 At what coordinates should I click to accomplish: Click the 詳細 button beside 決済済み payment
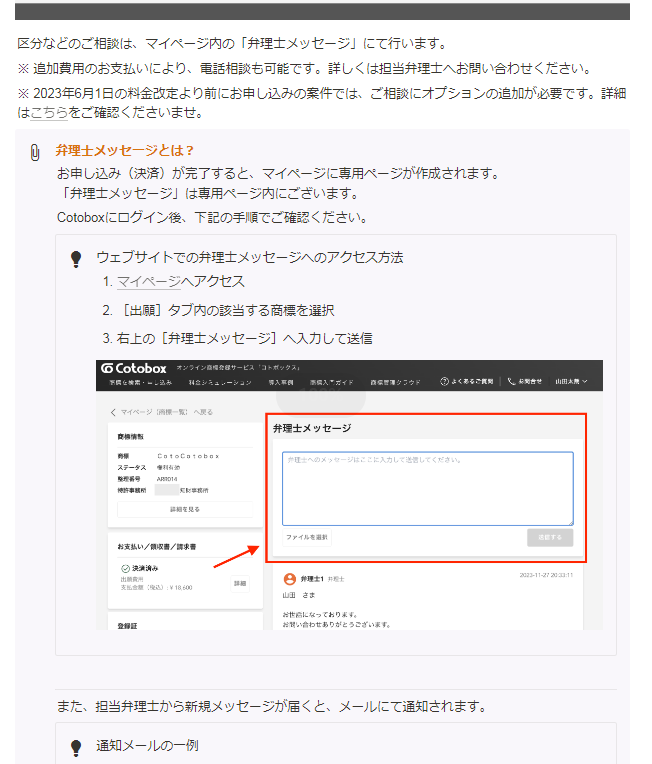click(x=240, y=583)
